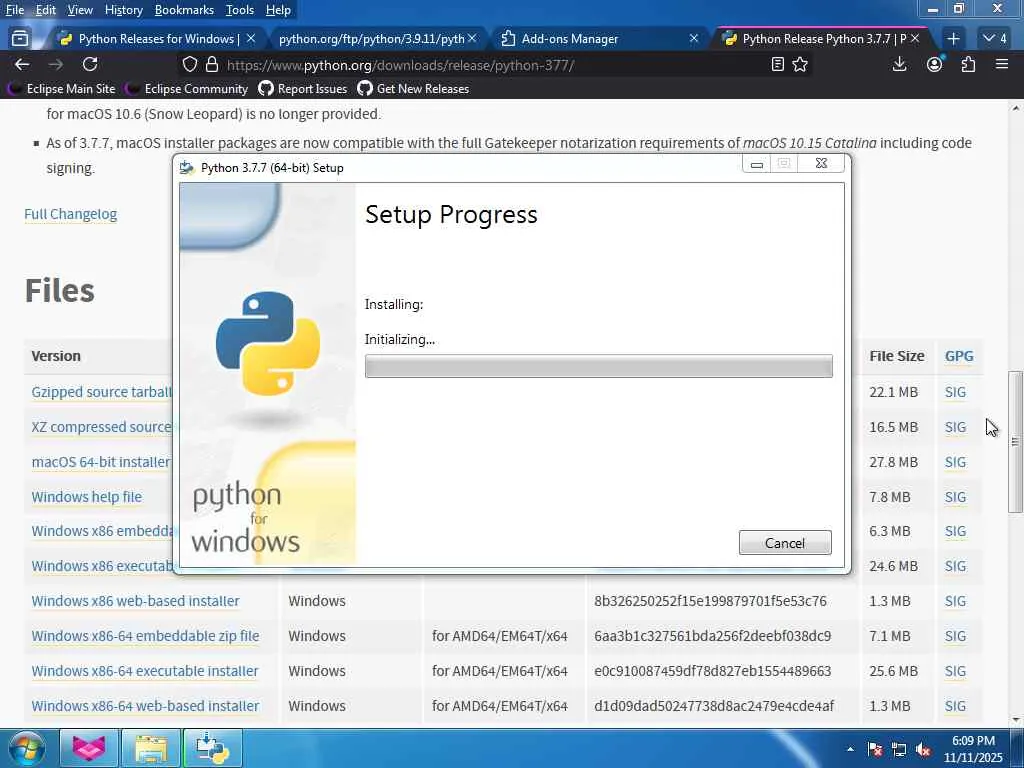Open SIG link for 25.6 MB row

[955, 671]
